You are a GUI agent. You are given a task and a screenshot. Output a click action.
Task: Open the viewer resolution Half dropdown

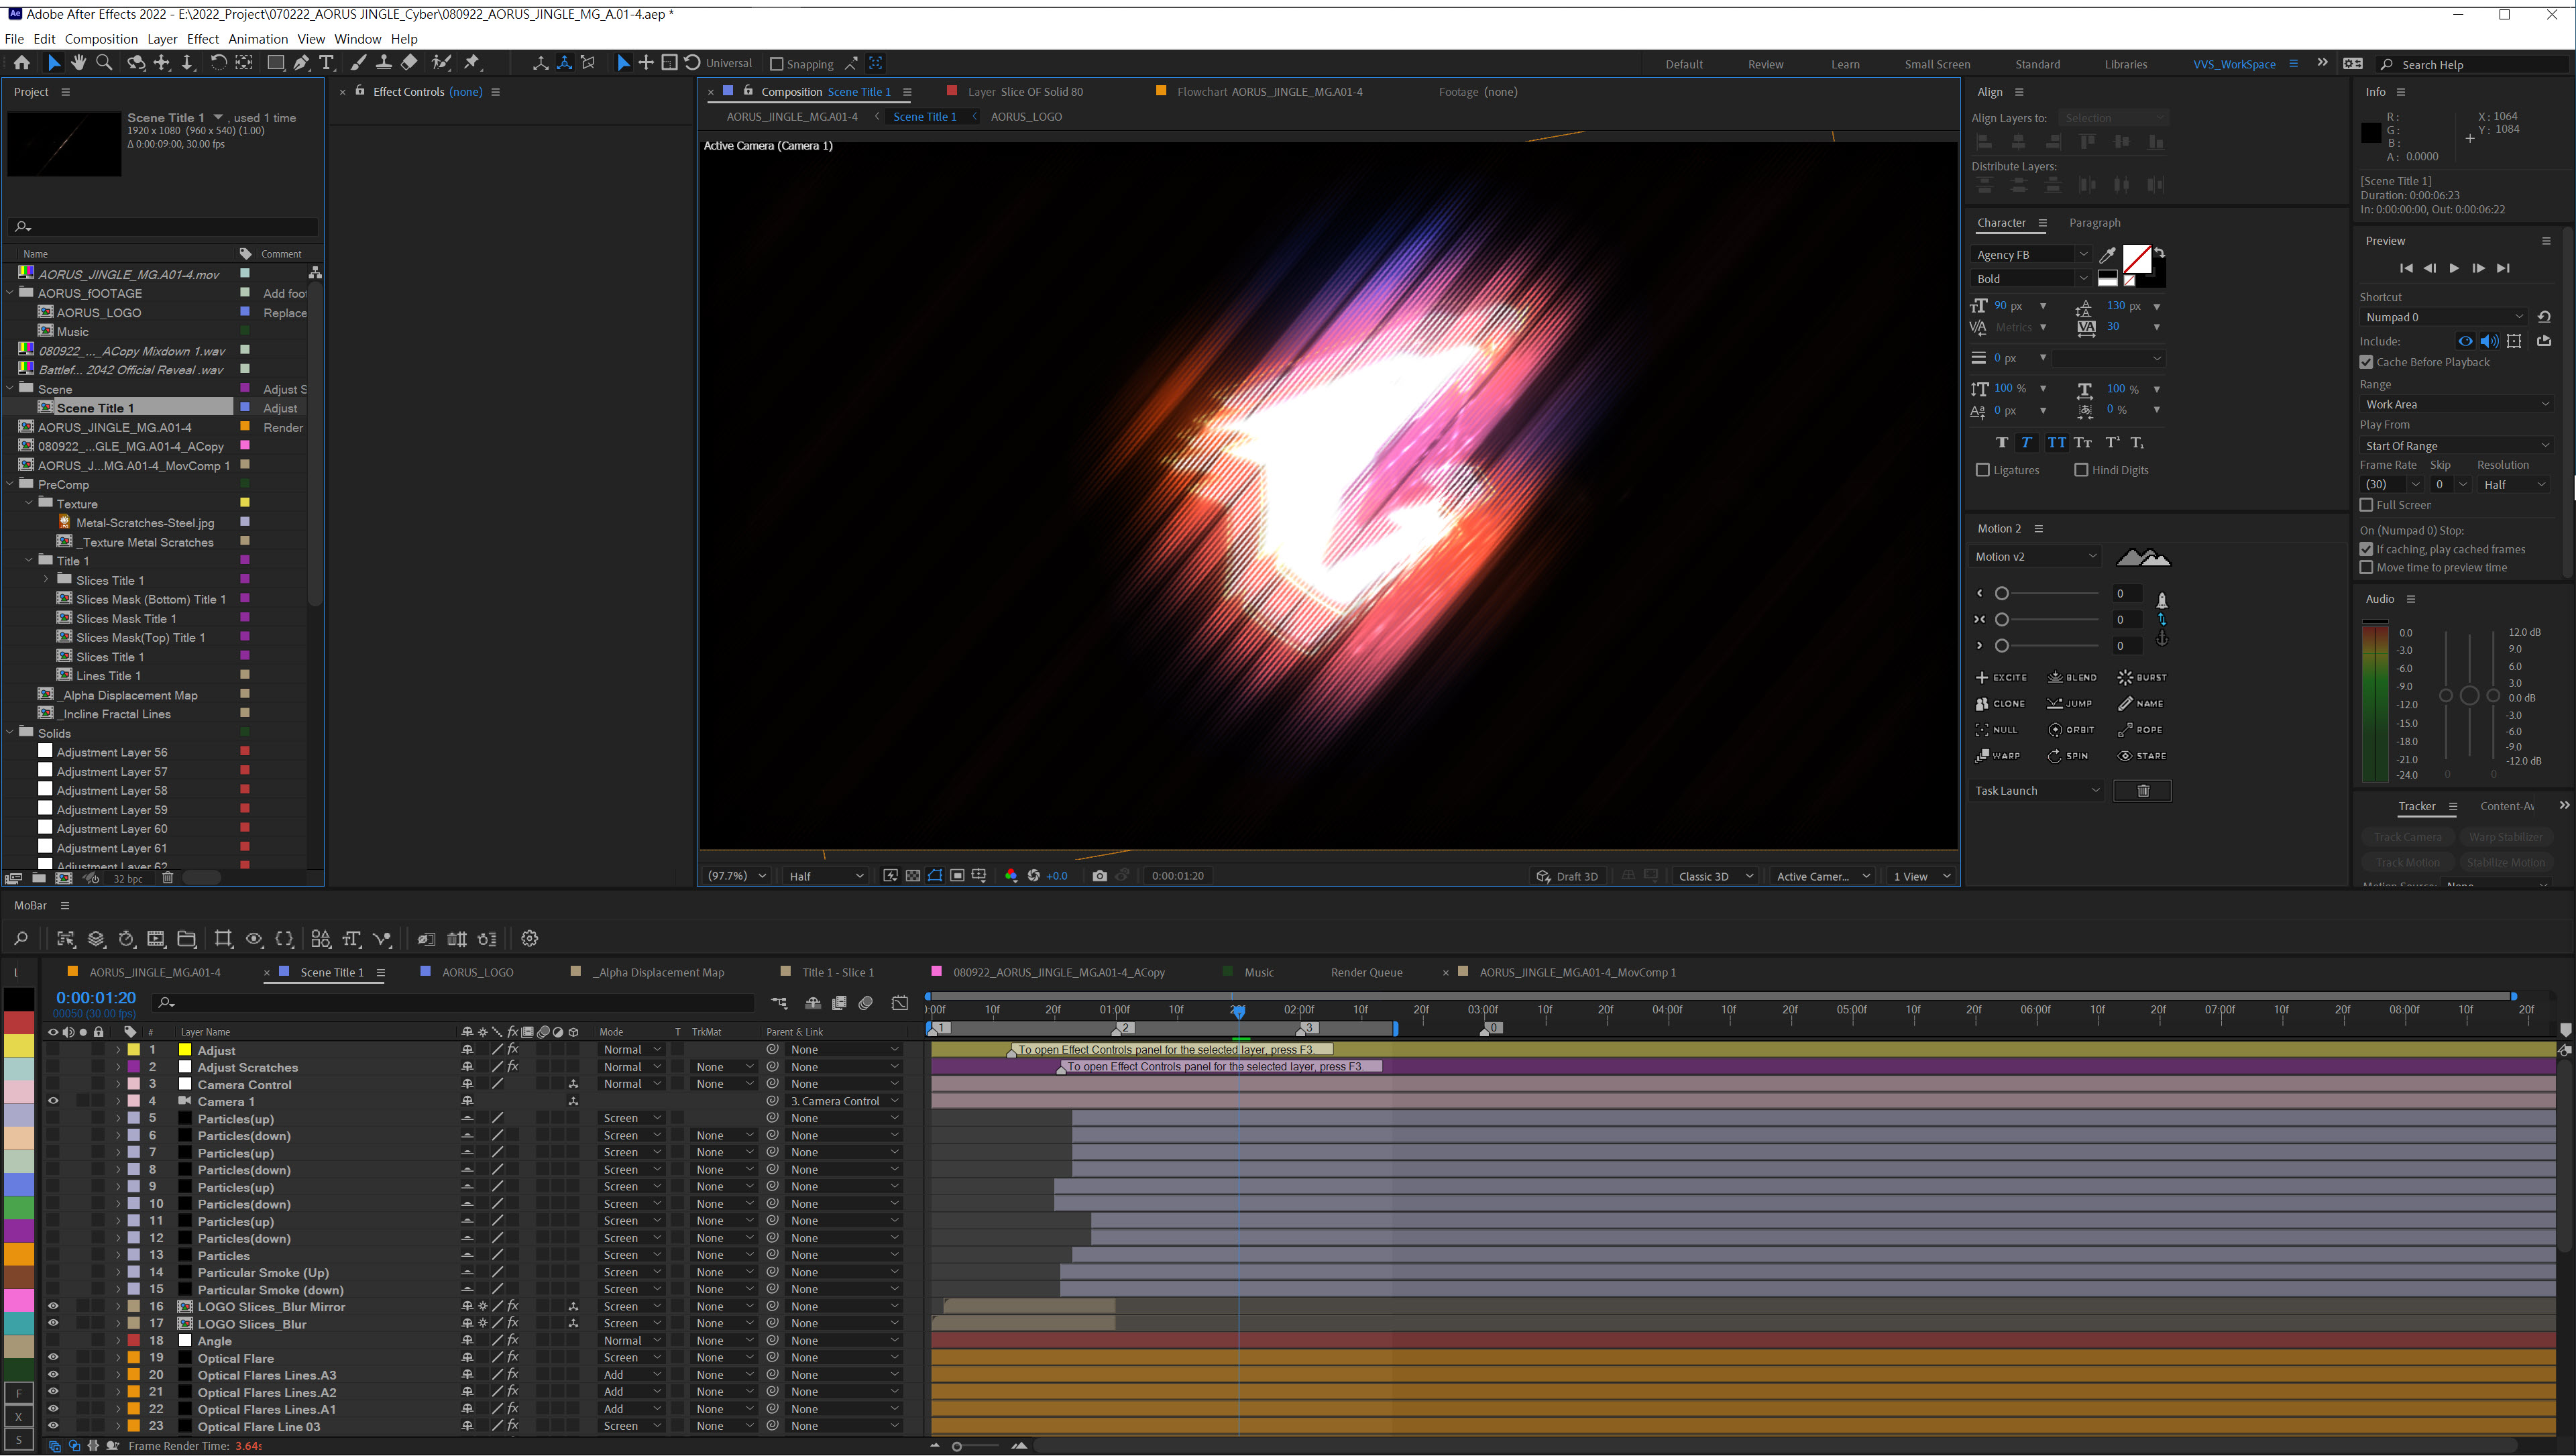(x=825, y=876)
